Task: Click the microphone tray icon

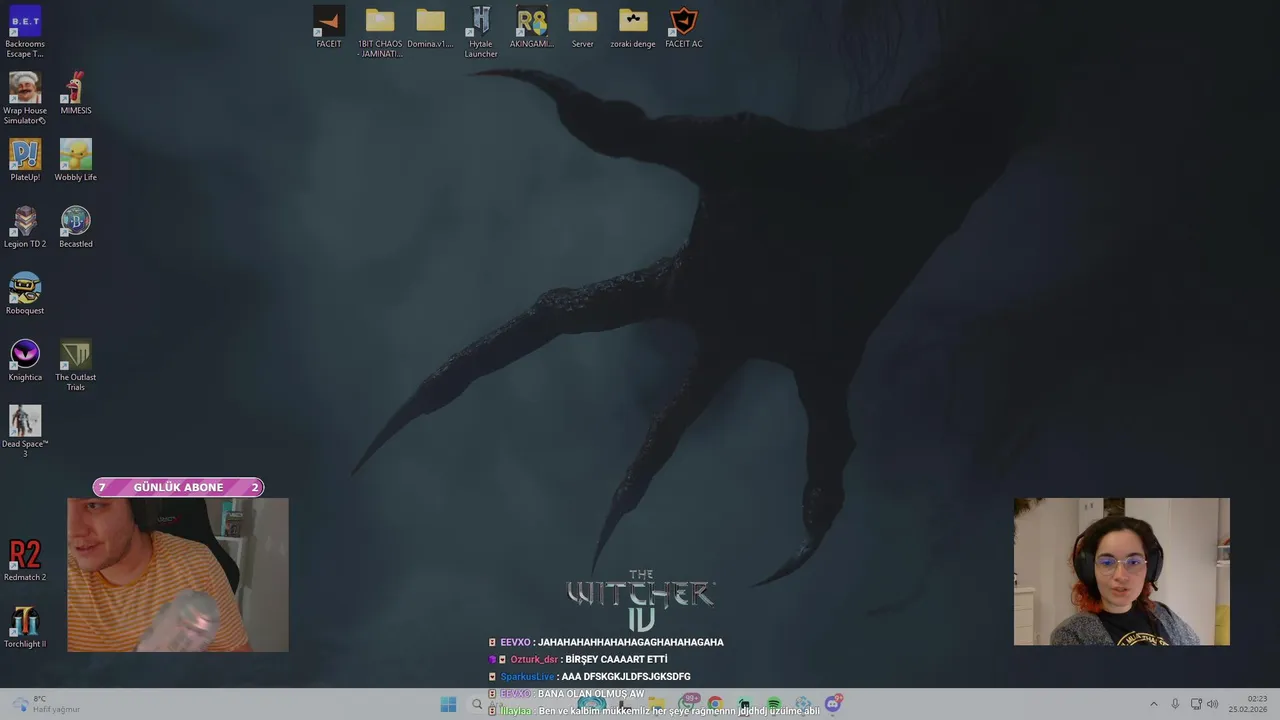Action: [1175, 704]
